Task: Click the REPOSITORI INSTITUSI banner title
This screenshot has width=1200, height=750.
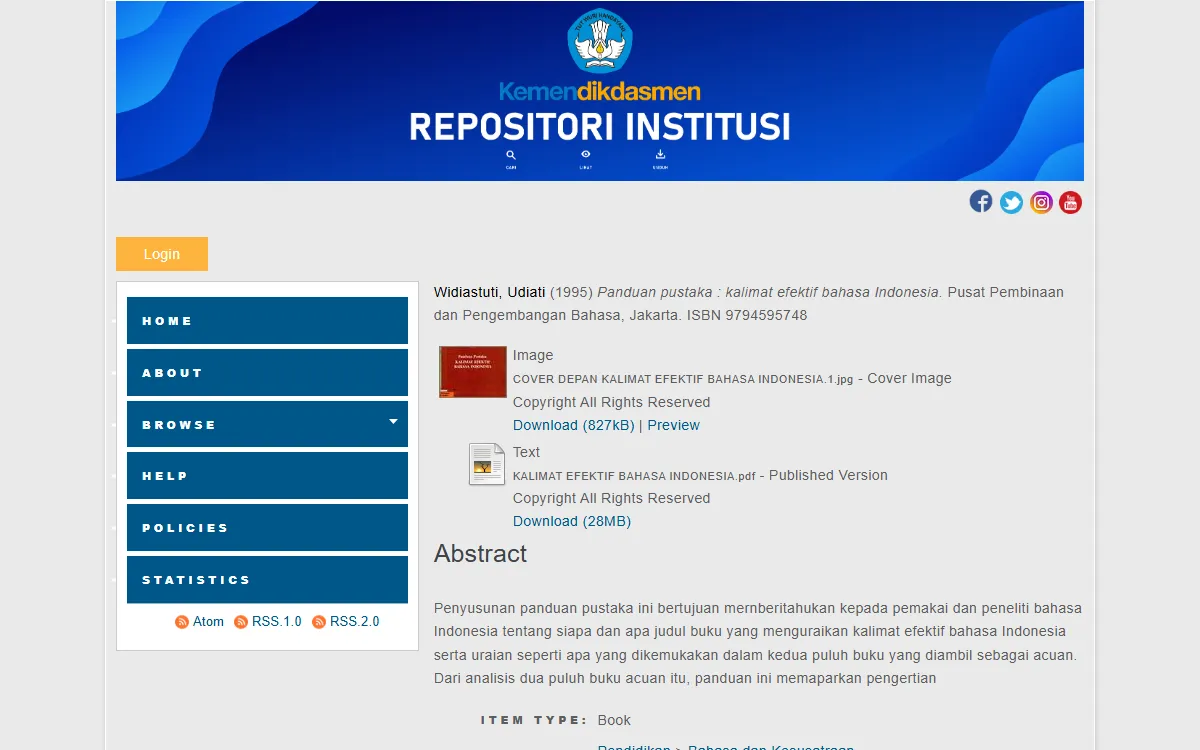Action: [x=600, y=127]
